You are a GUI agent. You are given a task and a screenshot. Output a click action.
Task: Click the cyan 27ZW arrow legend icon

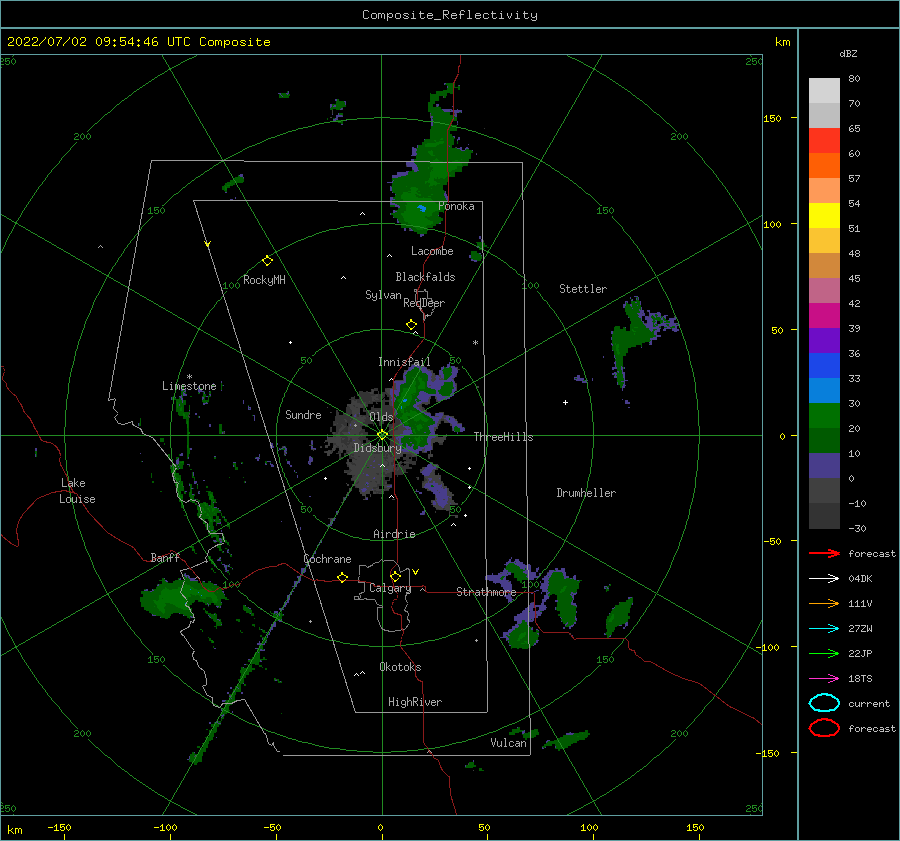824,629
